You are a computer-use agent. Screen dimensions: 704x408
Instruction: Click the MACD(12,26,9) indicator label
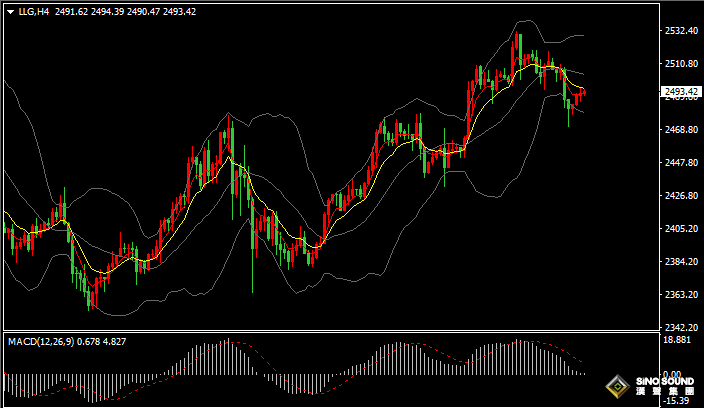[x=40, y=342]
